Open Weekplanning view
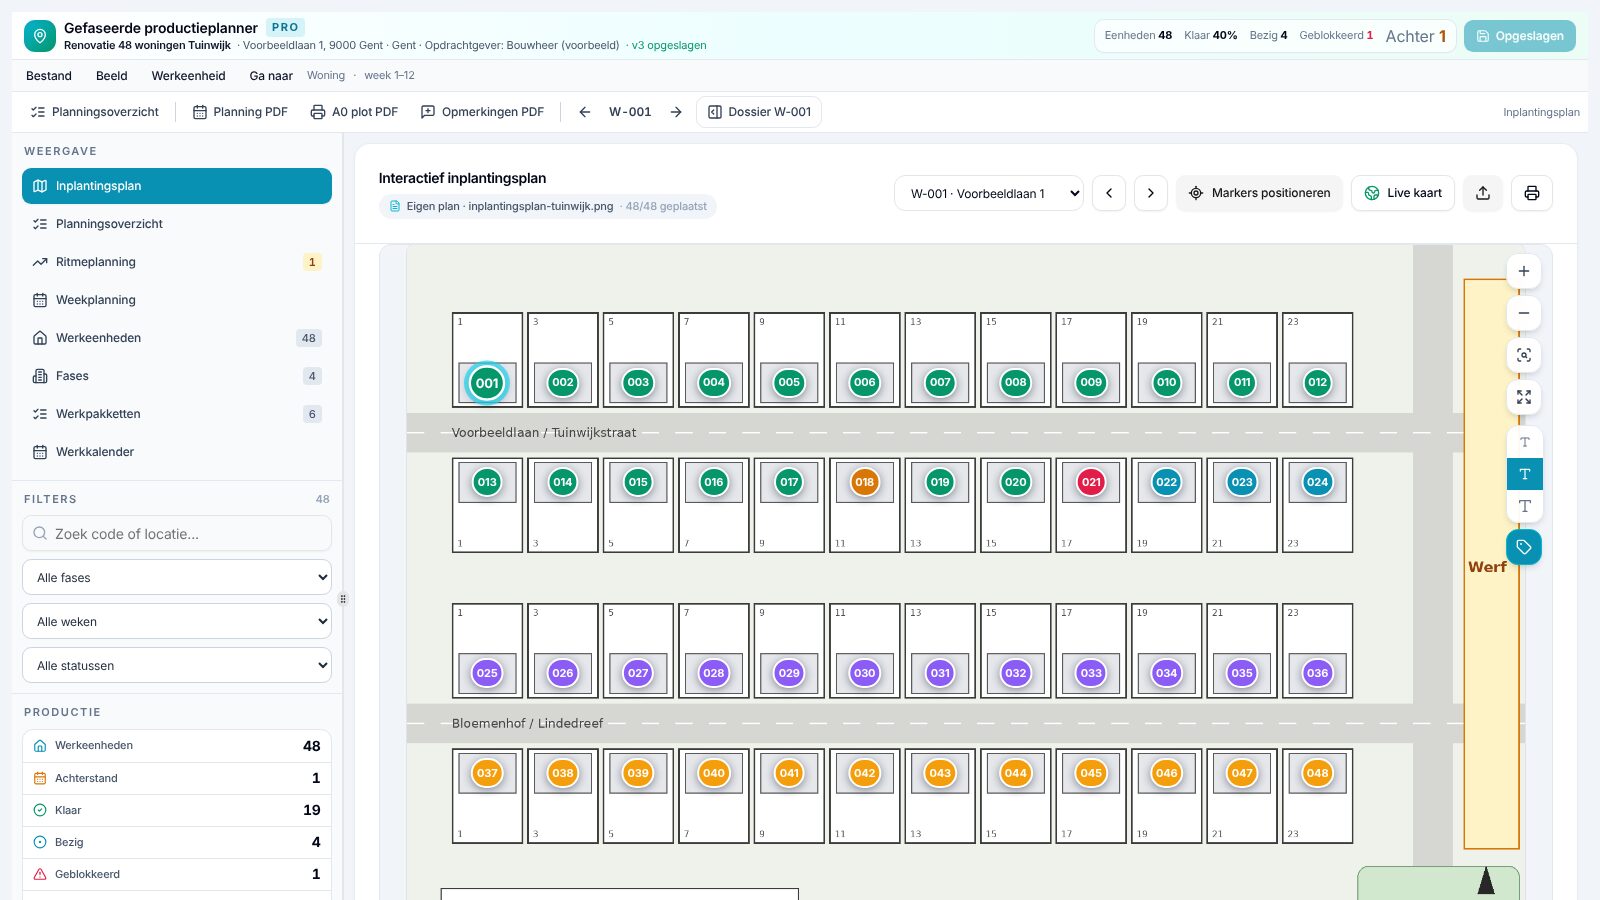 [177, 300]
